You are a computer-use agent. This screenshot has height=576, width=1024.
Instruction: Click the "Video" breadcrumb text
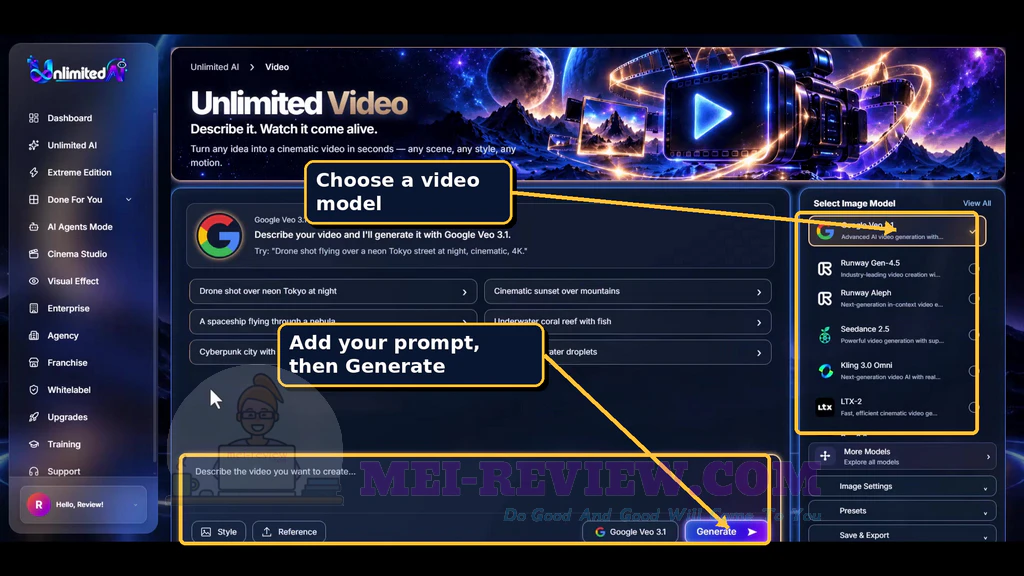[277, 67]
